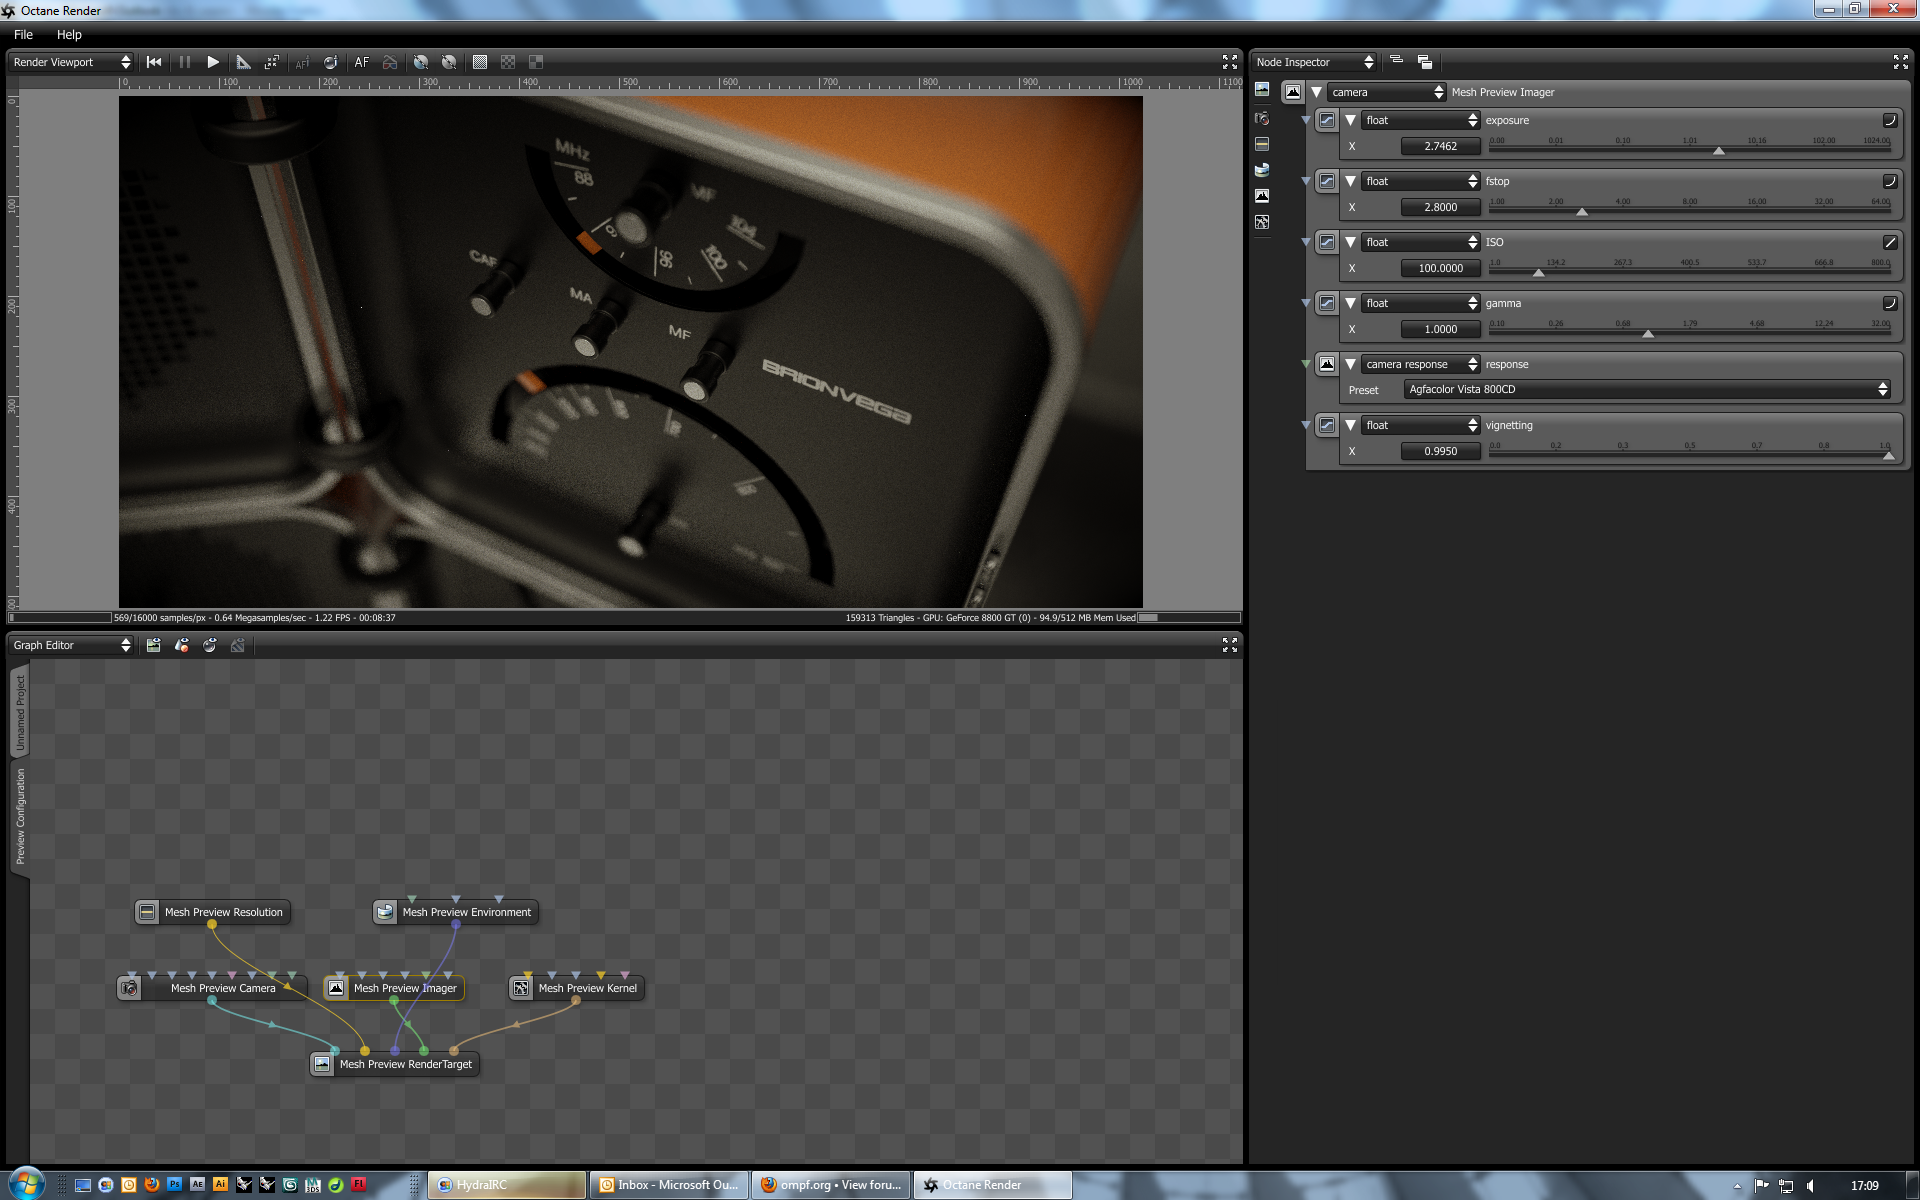
Task: Open the exposure float type dropdown
Action: pyautogui.click(x=1421, y=120)
